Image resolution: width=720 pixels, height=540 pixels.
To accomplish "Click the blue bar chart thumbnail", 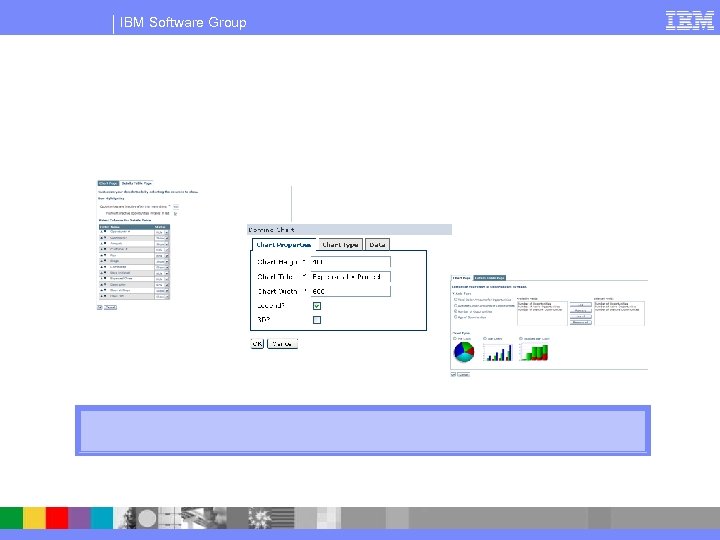I will [x=498, y=352].
